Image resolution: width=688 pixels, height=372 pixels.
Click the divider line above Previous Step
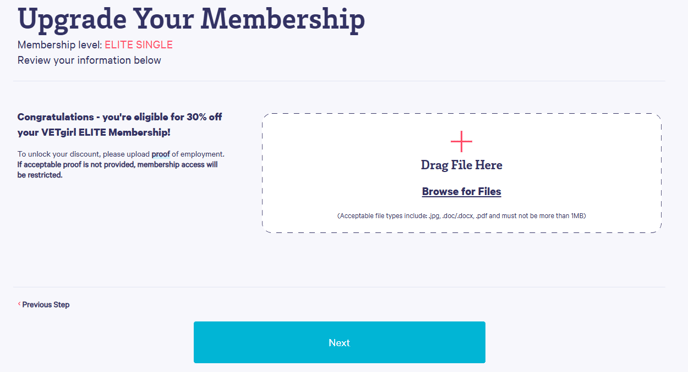[x=339, y=287]
